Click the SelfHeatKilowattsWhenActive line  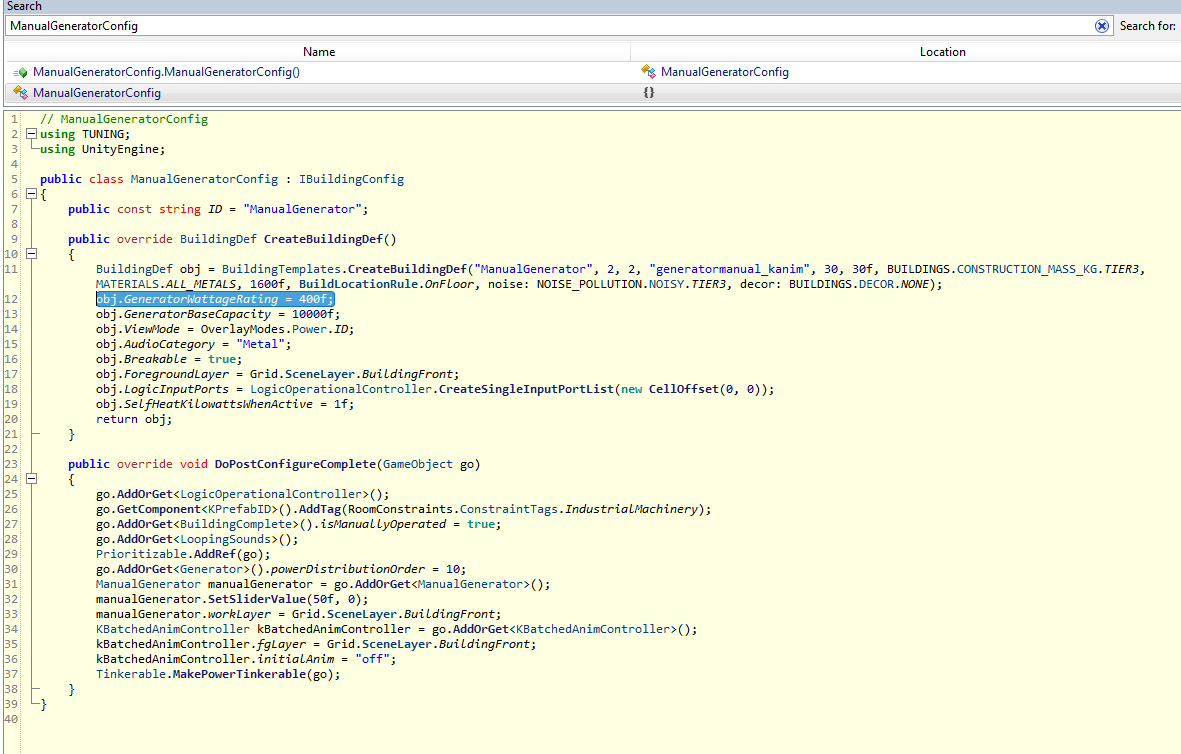(224, 404)
